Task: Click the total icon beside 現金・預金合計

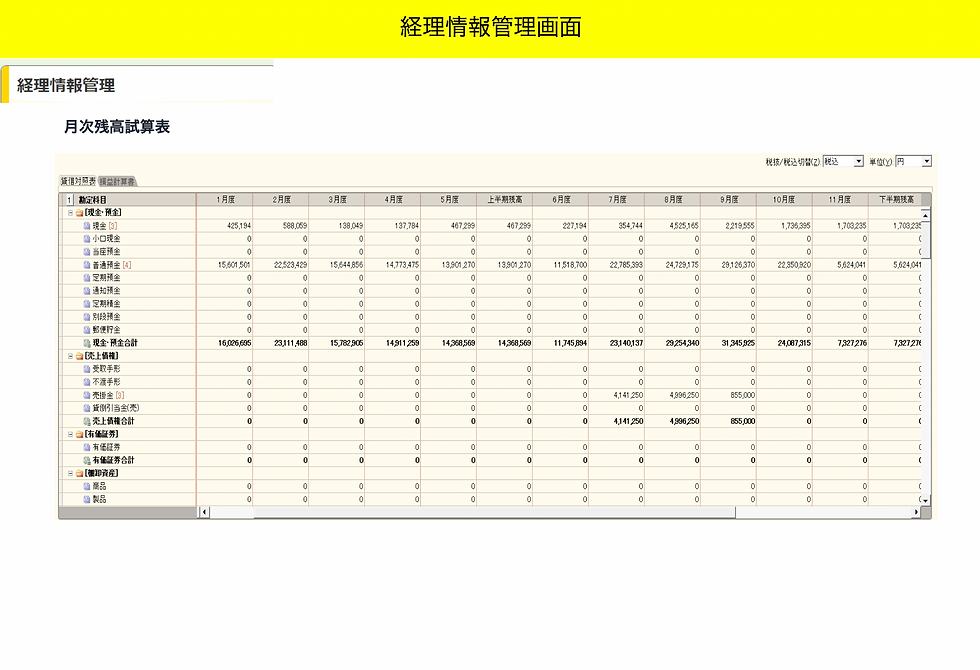Action: pyautogui.click(x=87, y=343)
